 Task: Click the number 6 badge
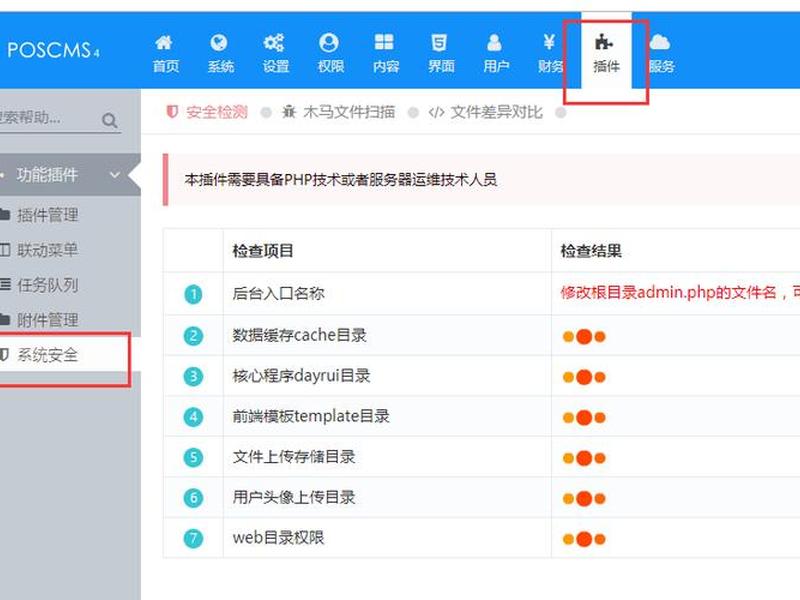coord(193,498)
